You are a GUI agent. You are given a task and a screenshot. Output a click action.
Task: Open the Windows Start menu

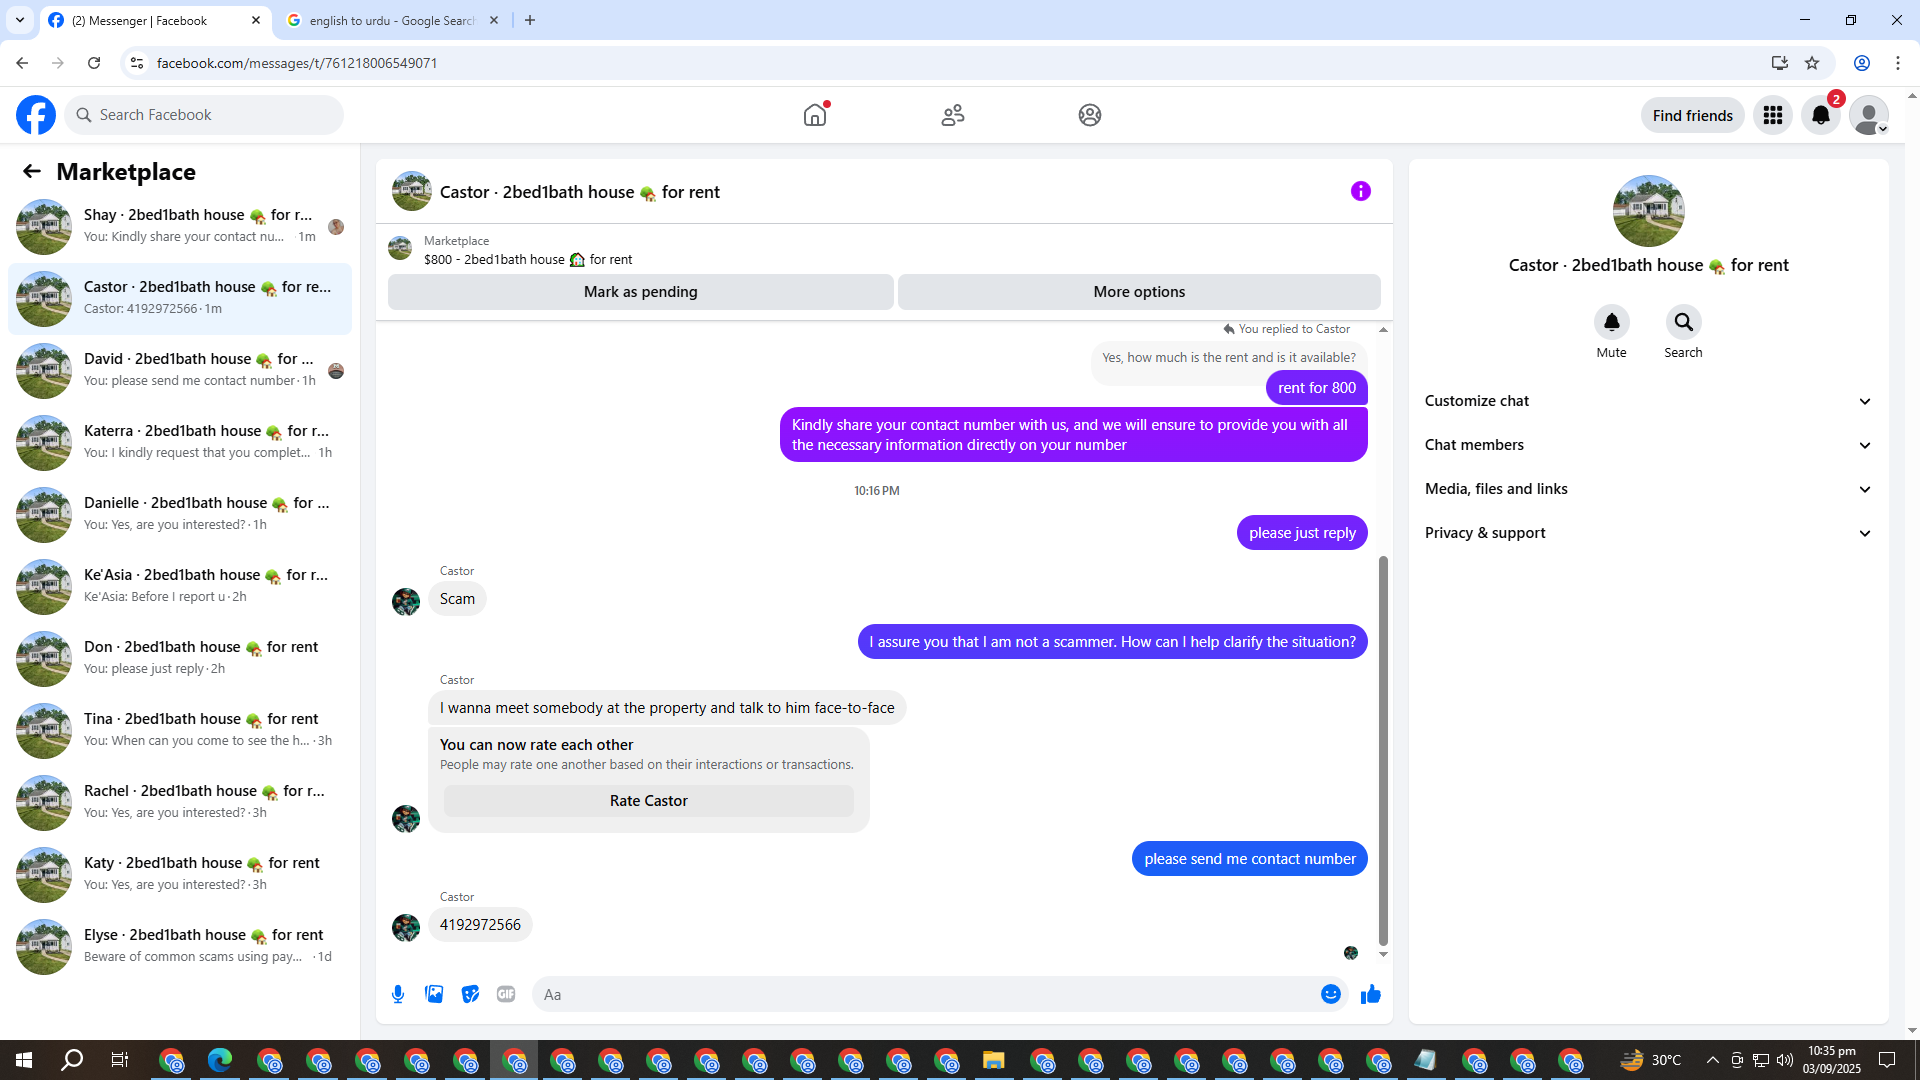(24, 1060)
